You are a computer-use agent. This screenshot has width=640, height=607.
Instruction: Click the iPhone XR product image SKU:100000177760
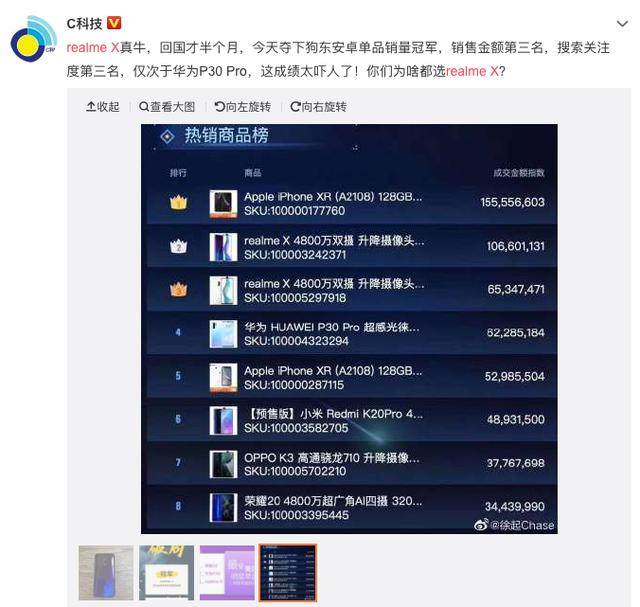coord(223,203)
